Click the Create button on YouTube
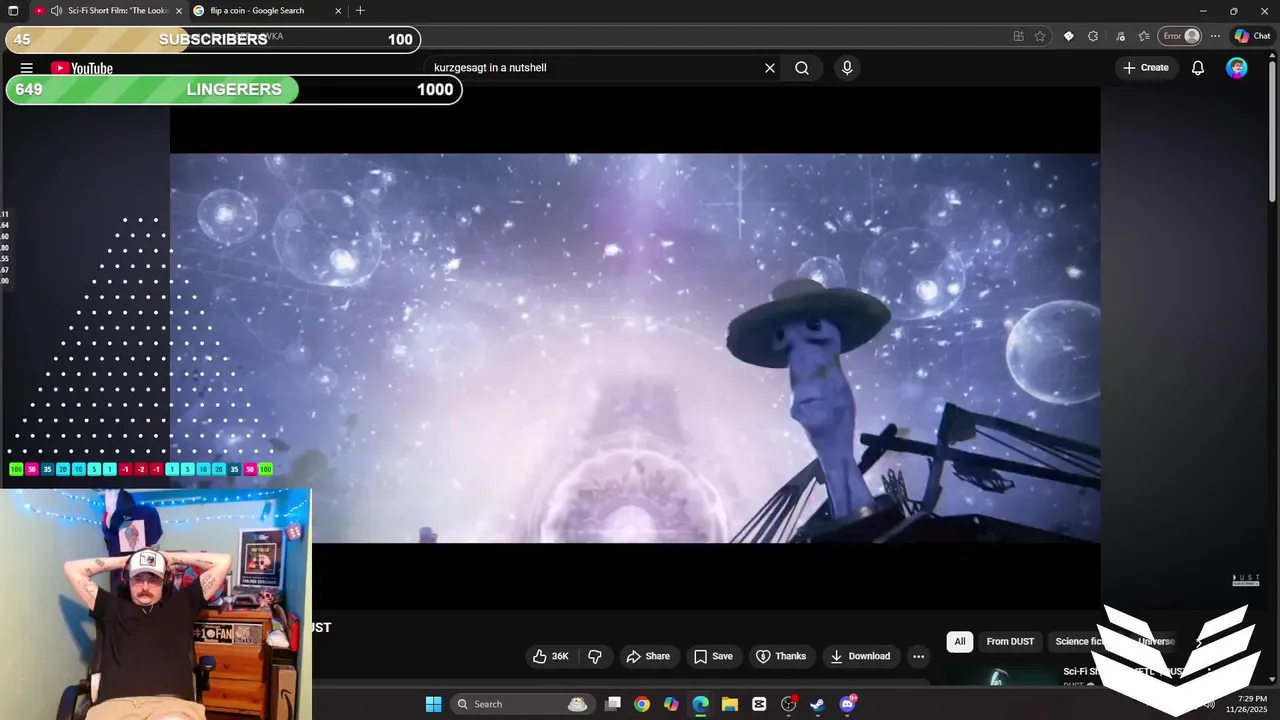Screen dimensions: 1280x720 tap(1146, 68)
